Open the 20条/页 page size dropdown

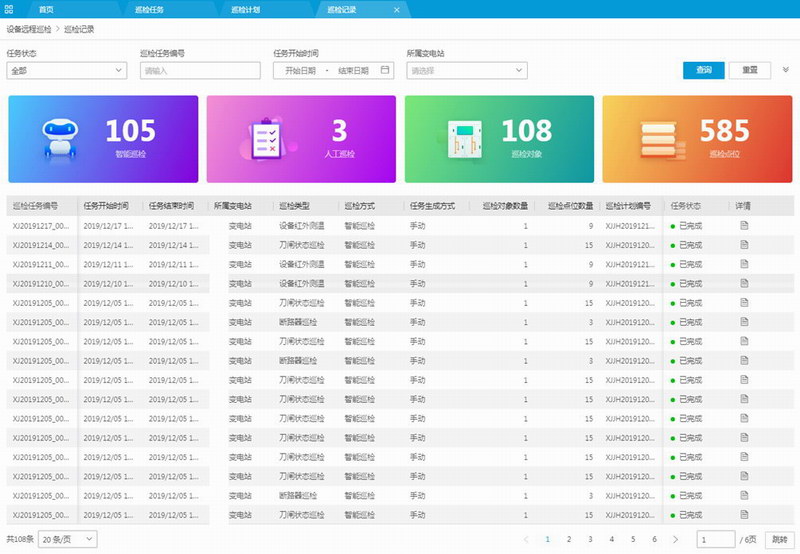click(68, 539)
